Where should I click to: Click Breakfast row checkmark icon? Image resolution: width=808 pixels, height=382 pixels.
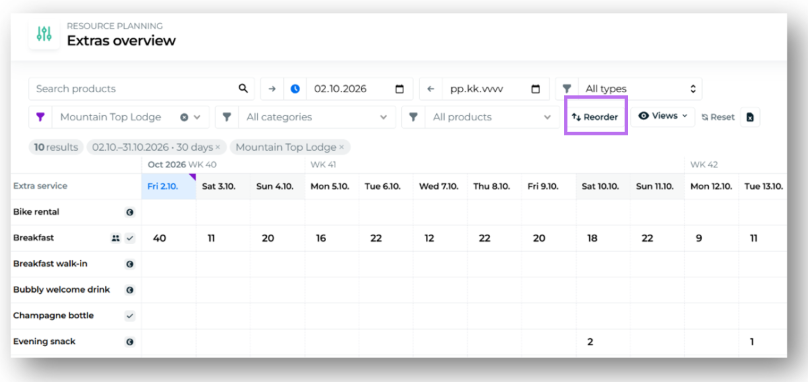tap(130, 238)
